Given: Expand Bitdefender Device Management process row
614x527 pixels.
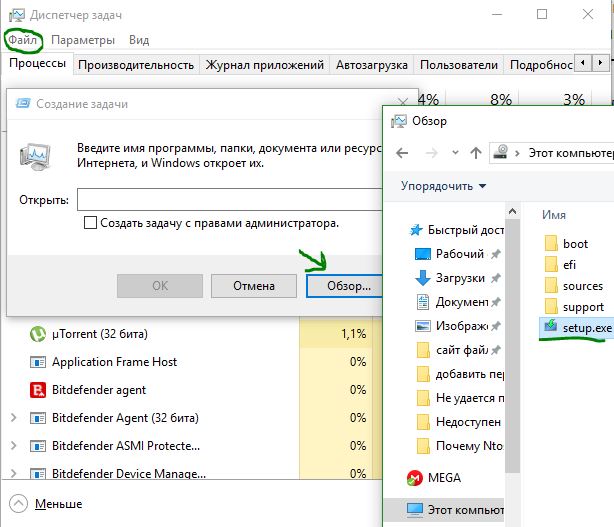Looking at the screenshot, I should click(13, 473).
